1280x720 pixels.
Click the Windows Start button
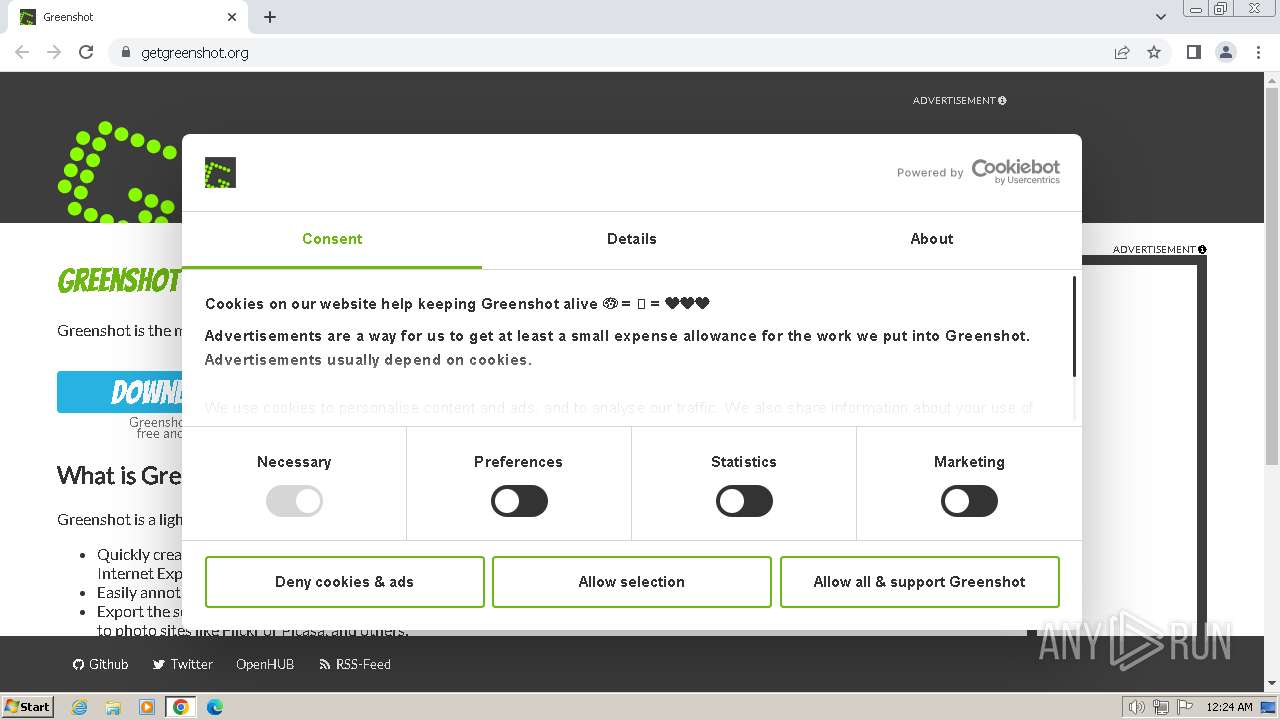(28, 706)
